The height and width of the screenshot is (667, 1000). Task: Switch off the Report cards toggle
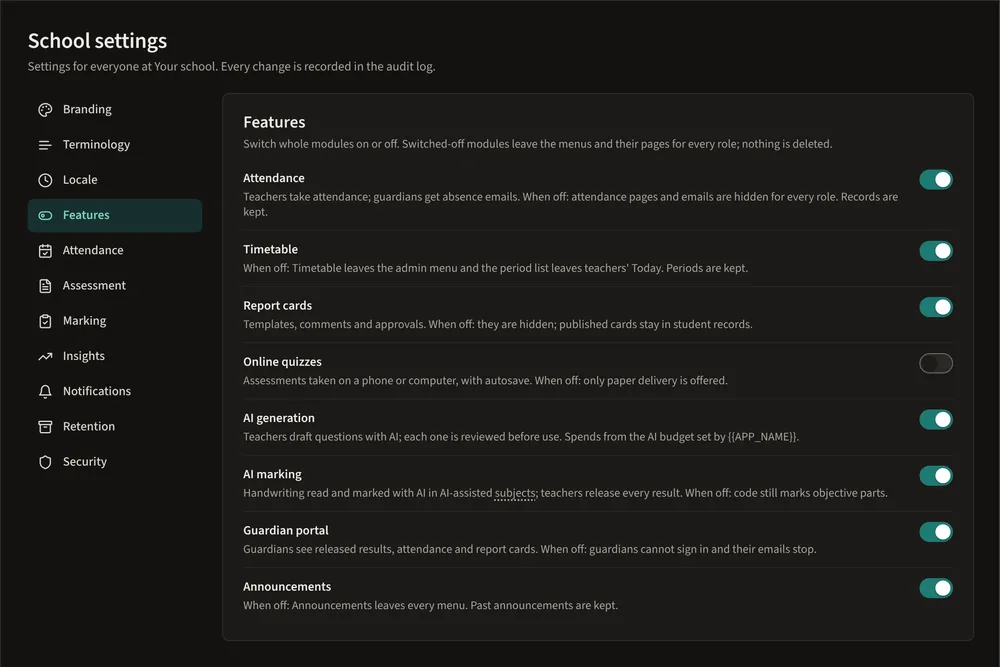936,307
